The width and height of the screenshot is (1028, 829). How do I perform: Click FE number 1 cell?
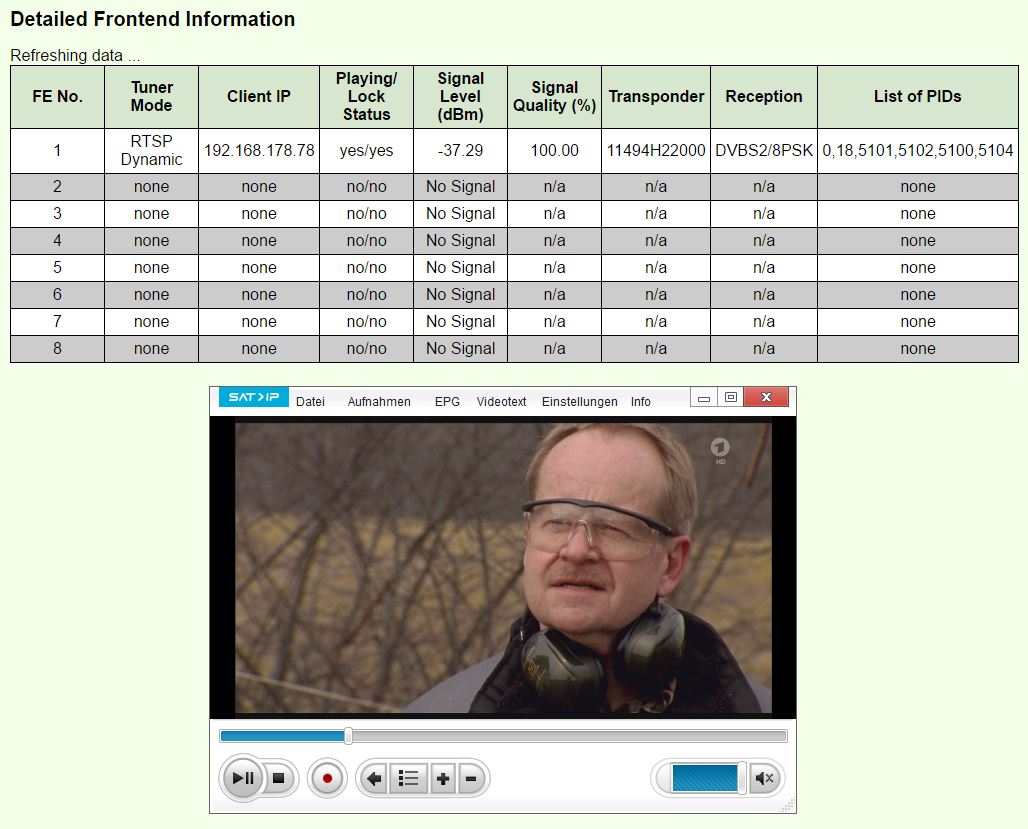point(58,150)
